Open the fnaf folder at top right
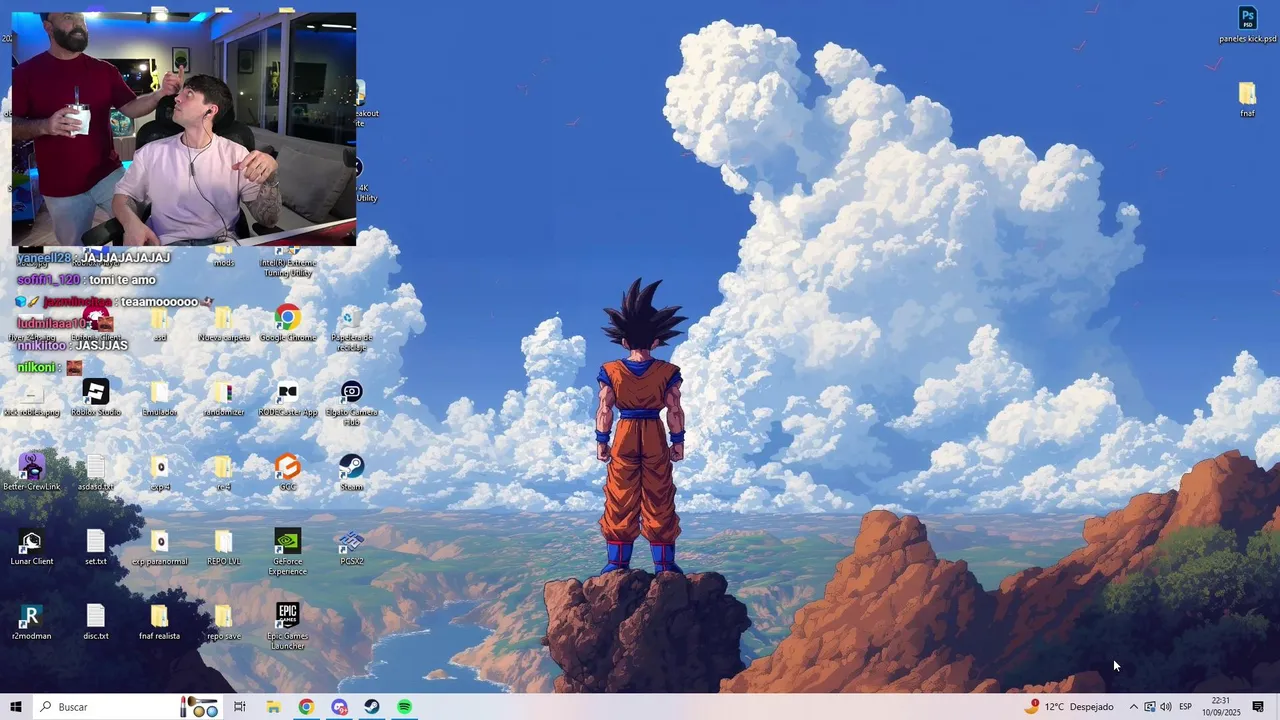 tap(1247, 100)
